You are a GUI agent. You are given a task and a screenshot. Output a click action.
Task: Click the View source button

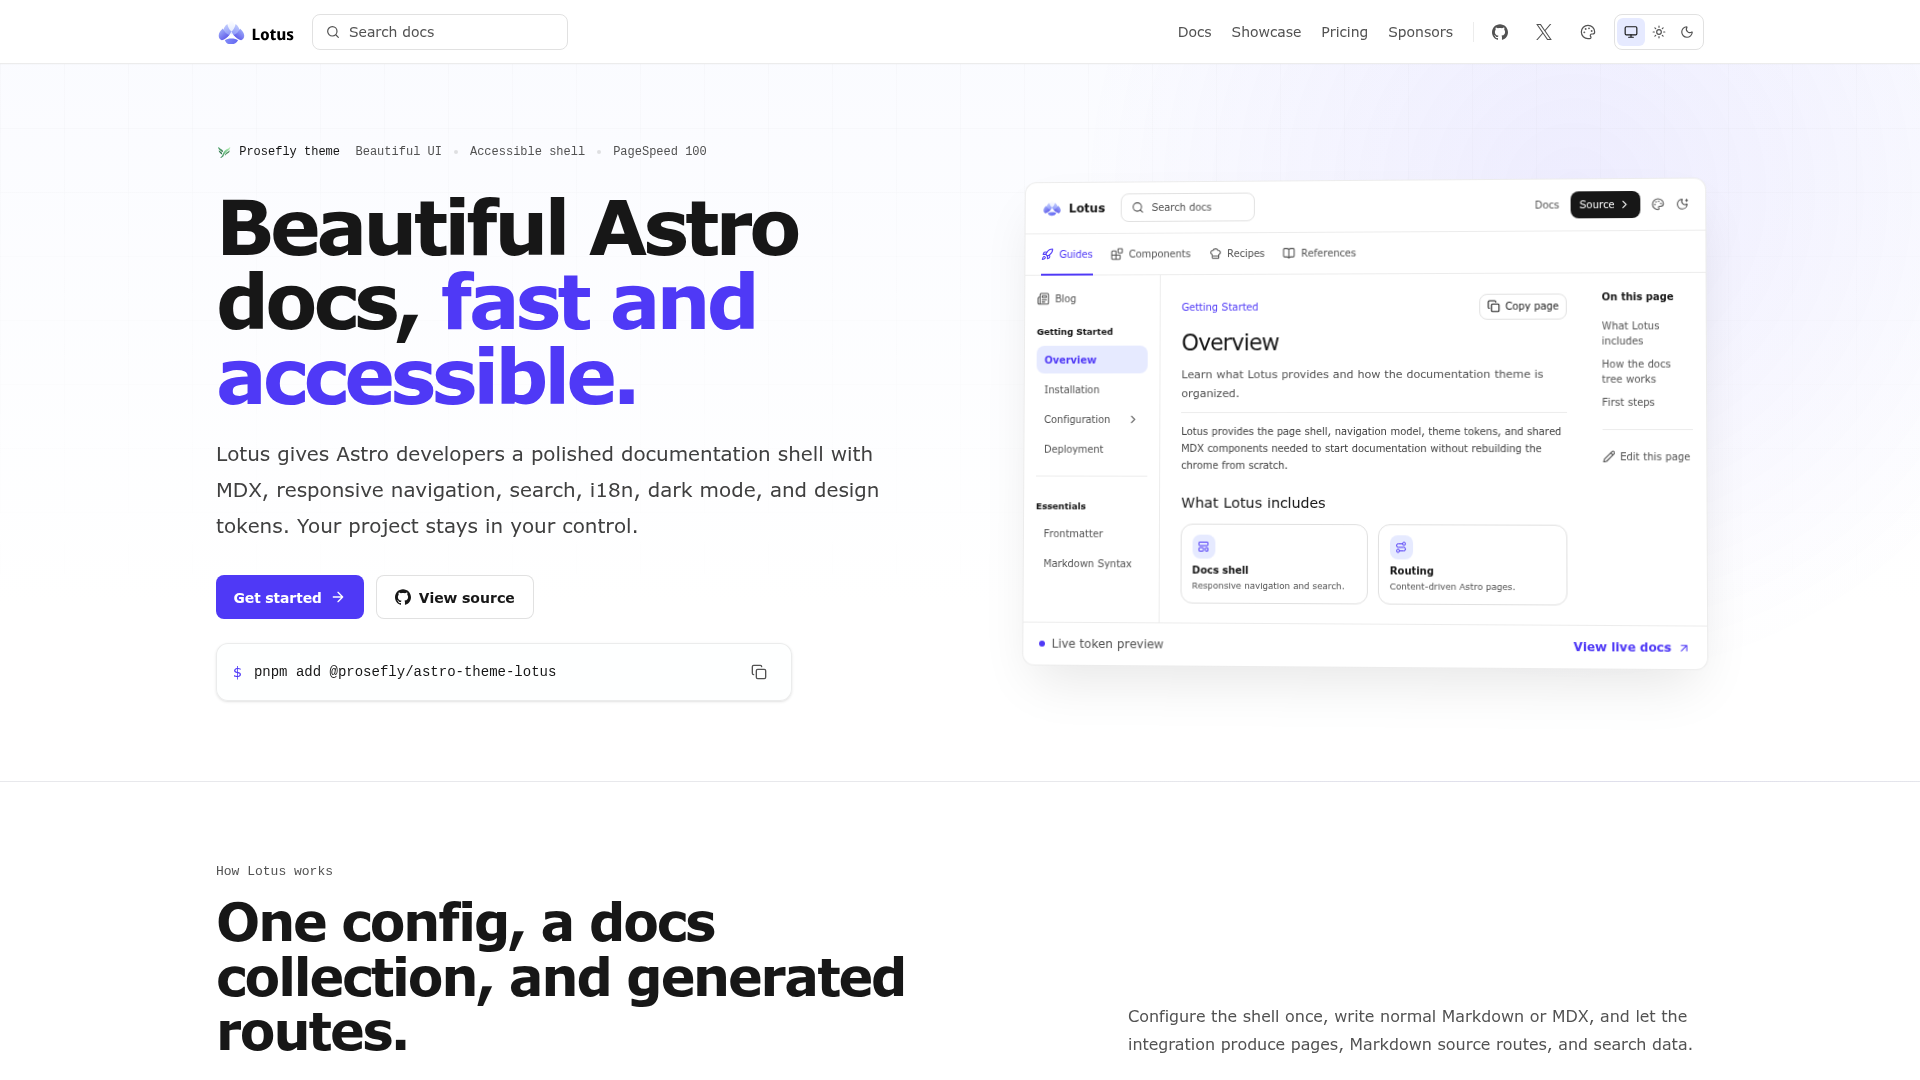click(455, 597)
